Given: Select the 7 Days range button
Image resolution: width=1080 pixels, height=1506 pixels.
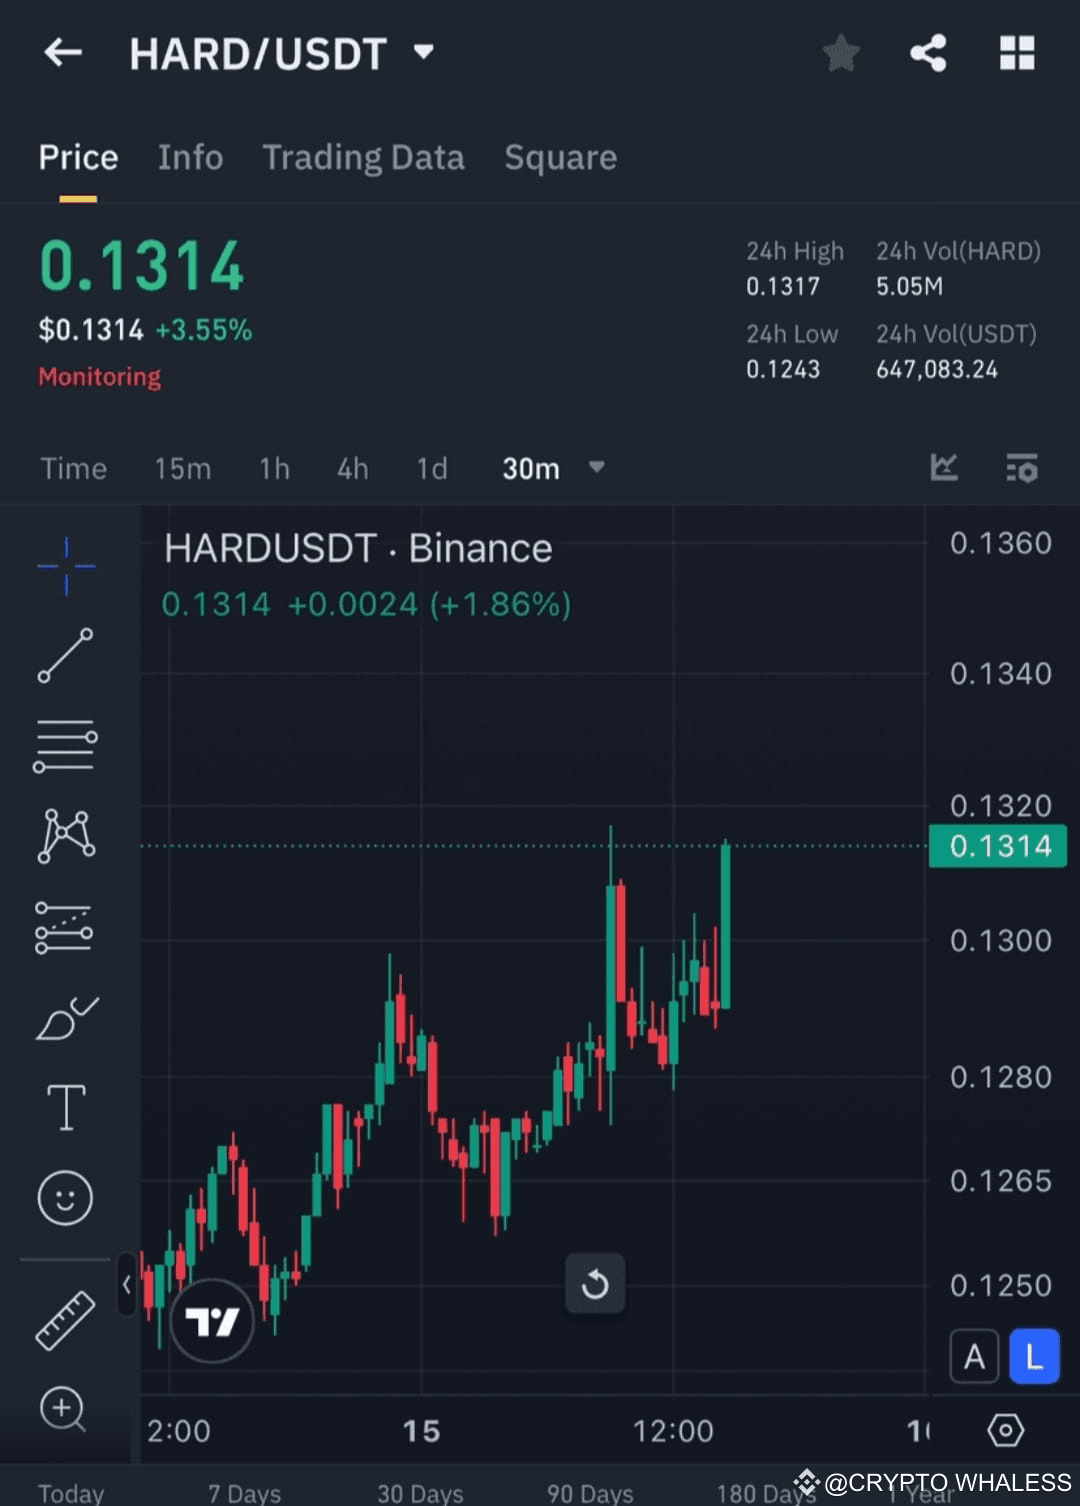Looking at the screenshot, I should [x=243, y=1491].
